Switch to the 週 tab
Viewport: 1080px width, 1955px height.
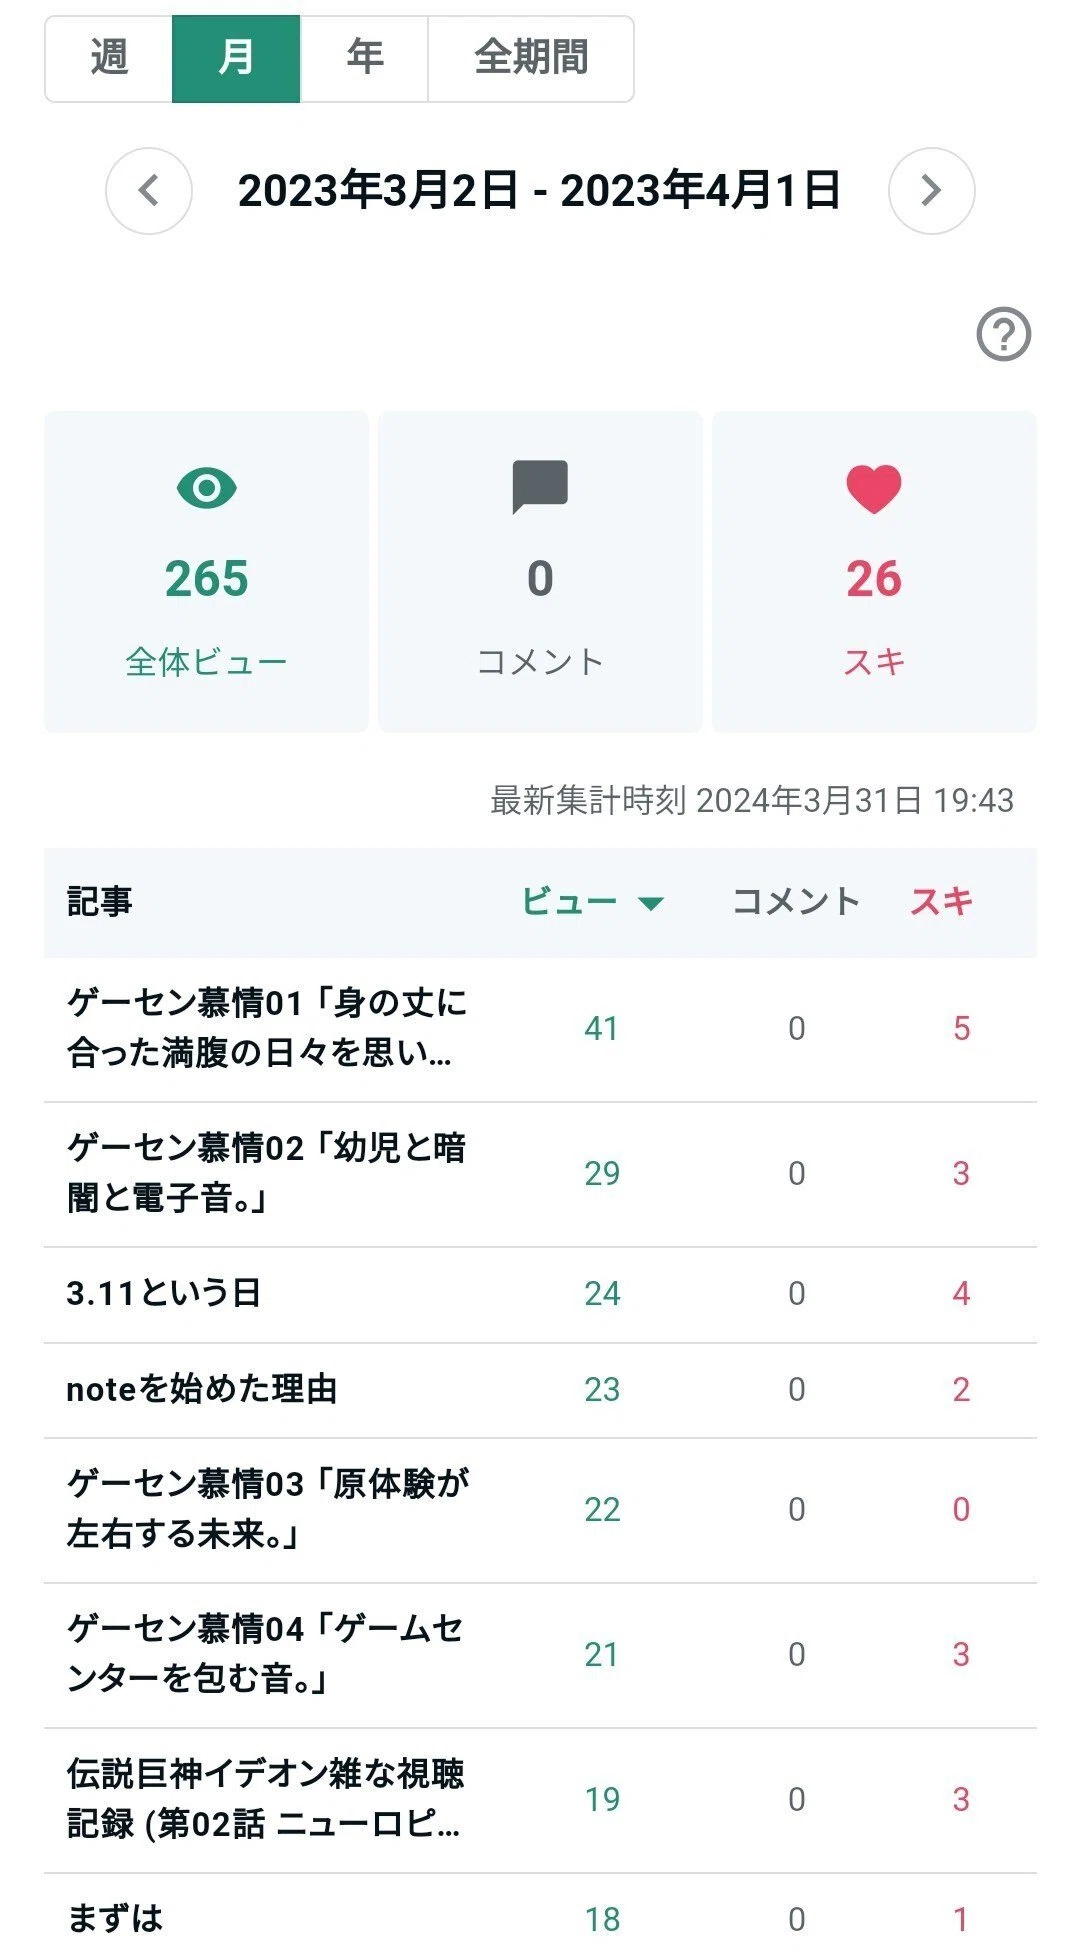point(109,59)
